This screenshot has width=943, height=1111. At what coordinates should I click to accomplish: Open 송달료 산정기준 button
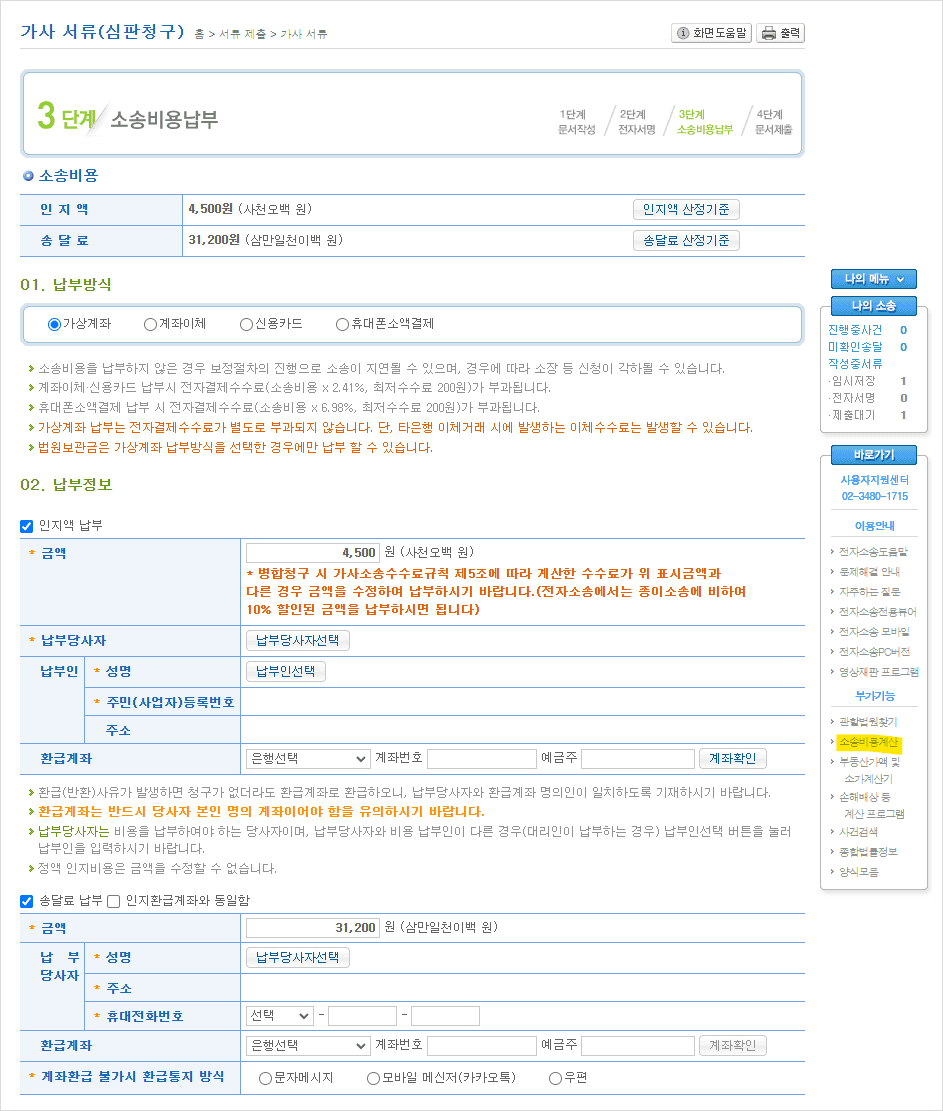coord(686,240)
